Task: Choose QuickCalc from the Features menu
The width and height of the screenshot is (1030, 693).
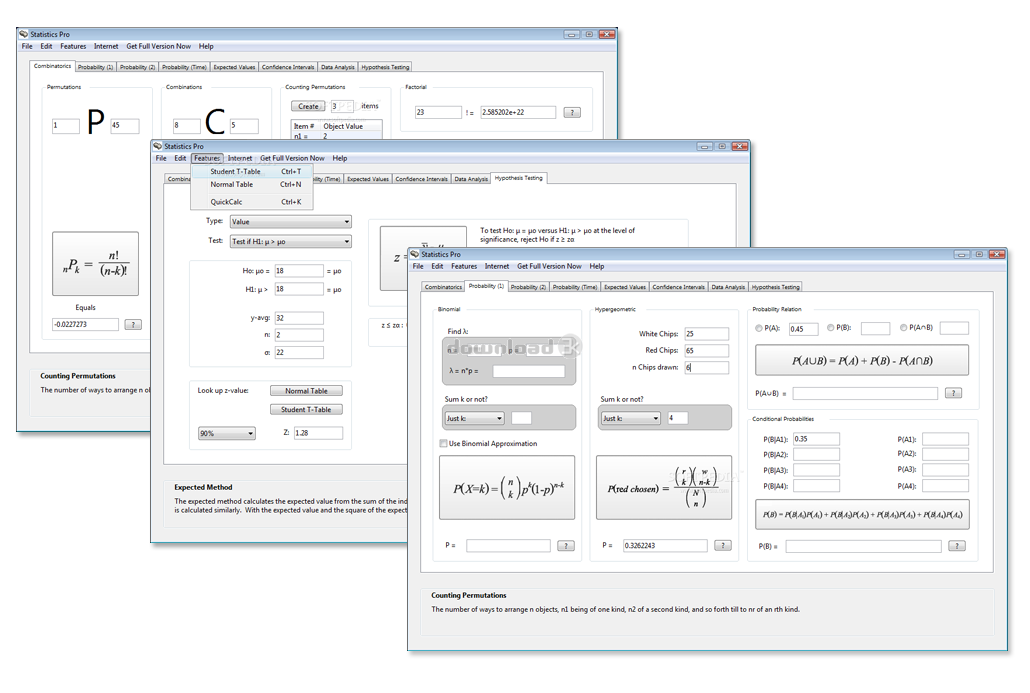Action: [226, 202]
